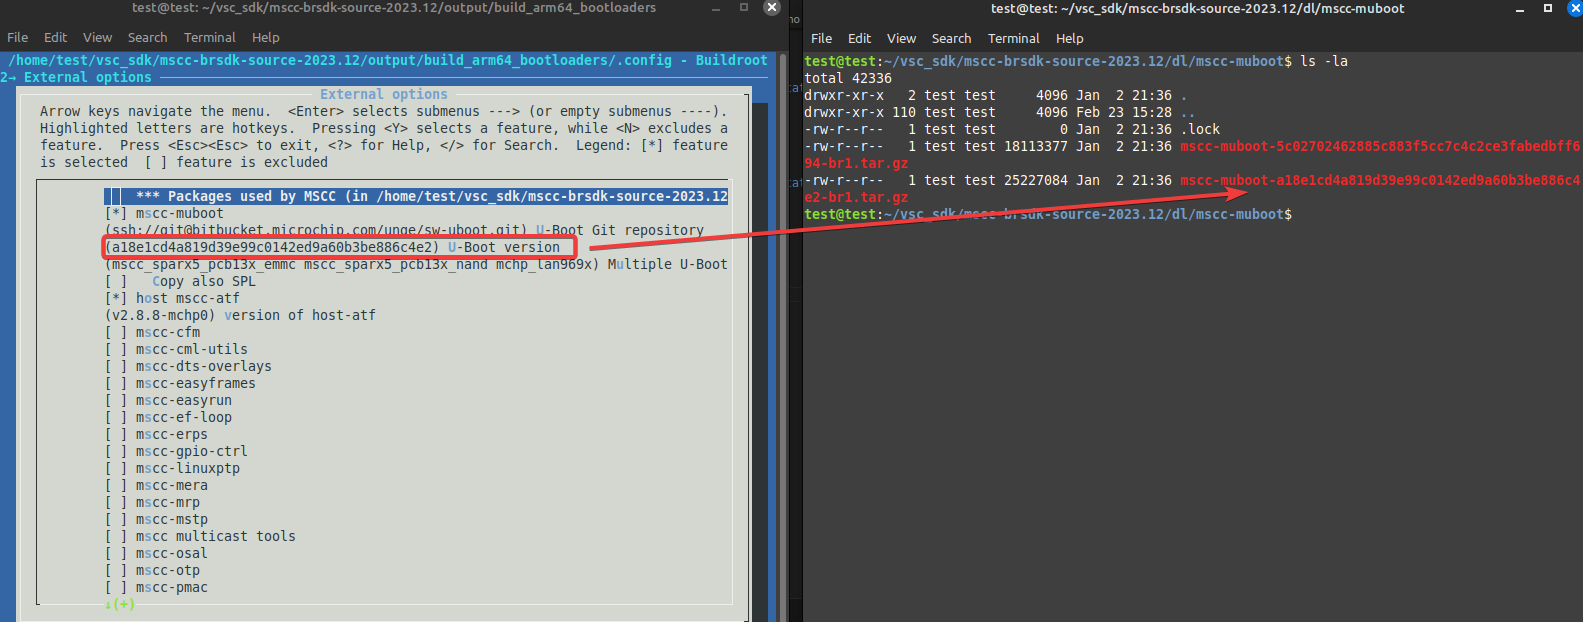
Task: Click the External options dialog title
Action: pos(384,94)
